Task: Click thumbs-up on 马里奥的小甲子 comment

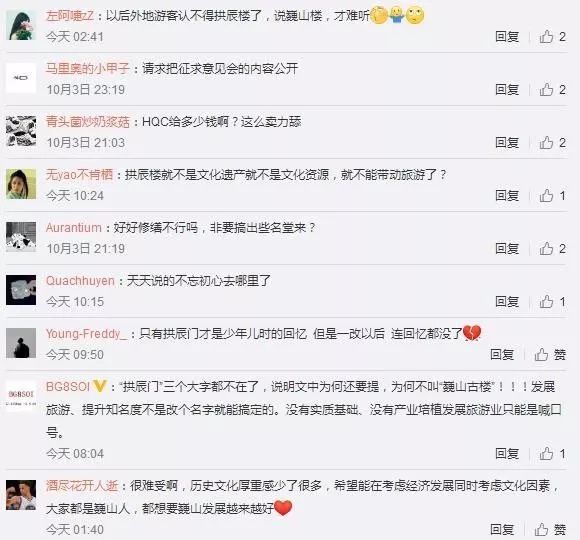Action: 552,90
